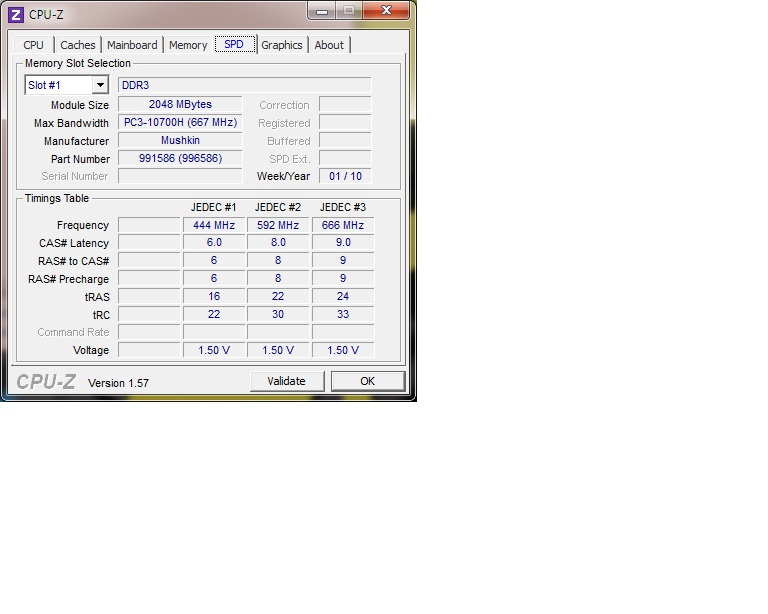768x614 pixels.
Task: Click the tRC value 22
Action: point(214,314)
